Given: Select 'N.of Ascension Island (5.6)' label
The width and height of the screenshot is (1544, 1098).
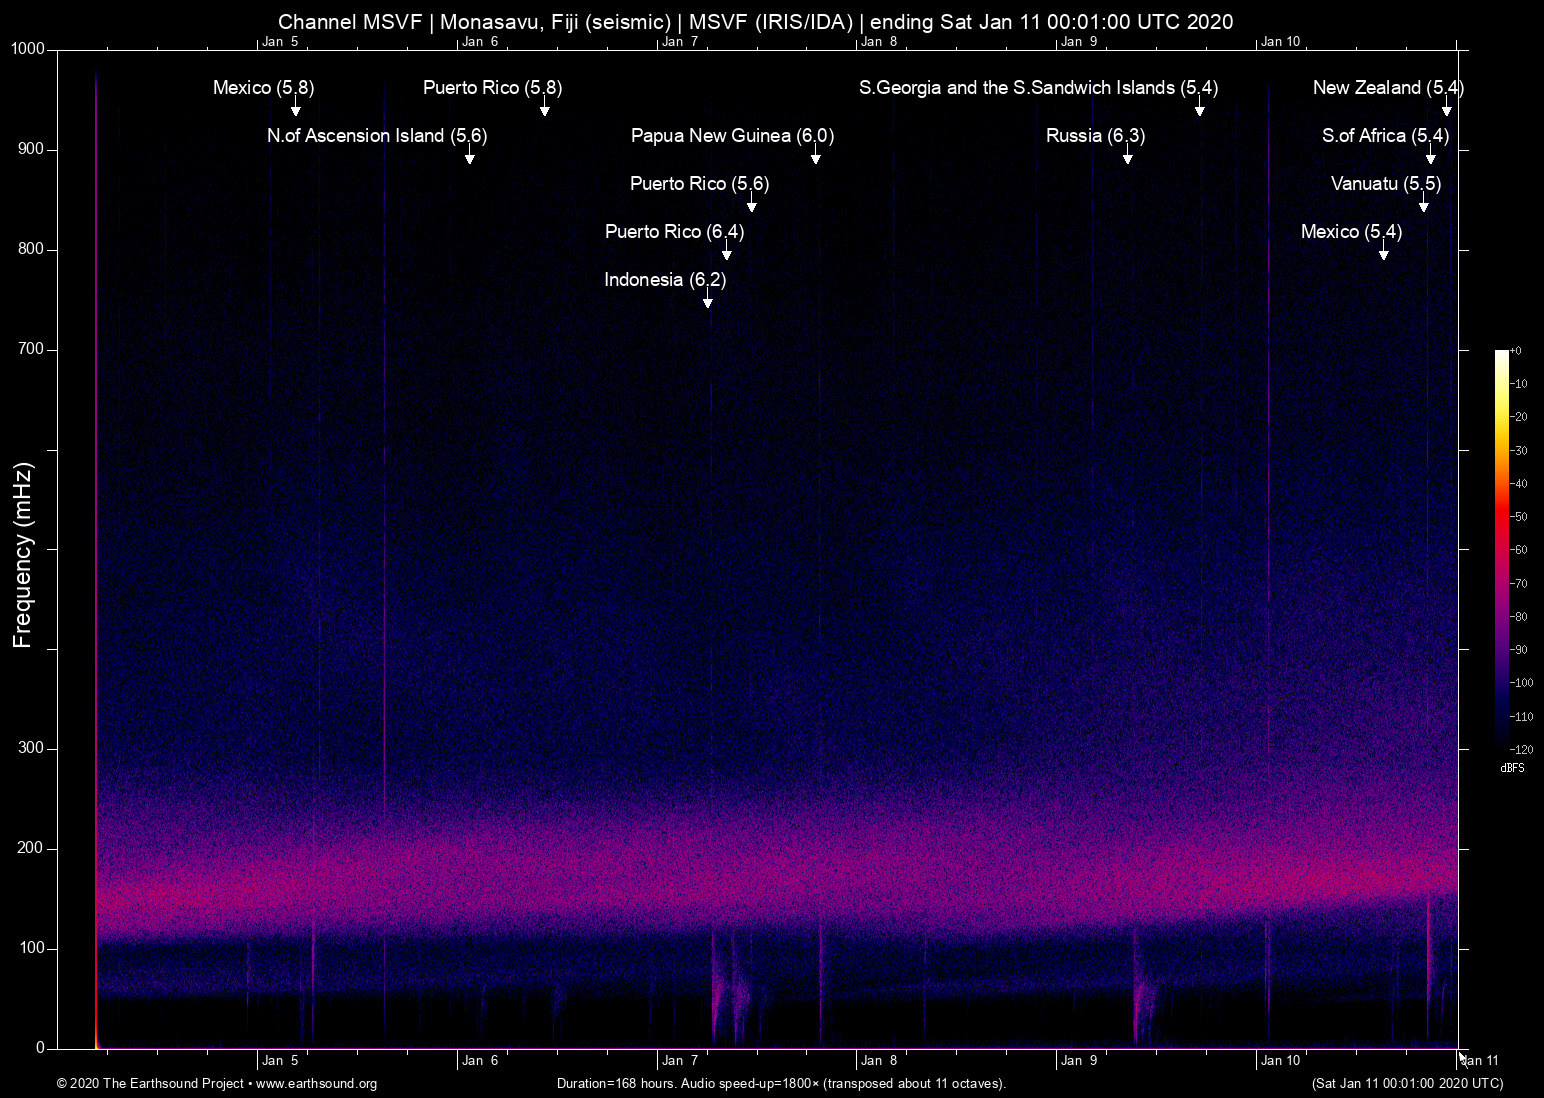Looking at the screenshot, I should 377,136.
